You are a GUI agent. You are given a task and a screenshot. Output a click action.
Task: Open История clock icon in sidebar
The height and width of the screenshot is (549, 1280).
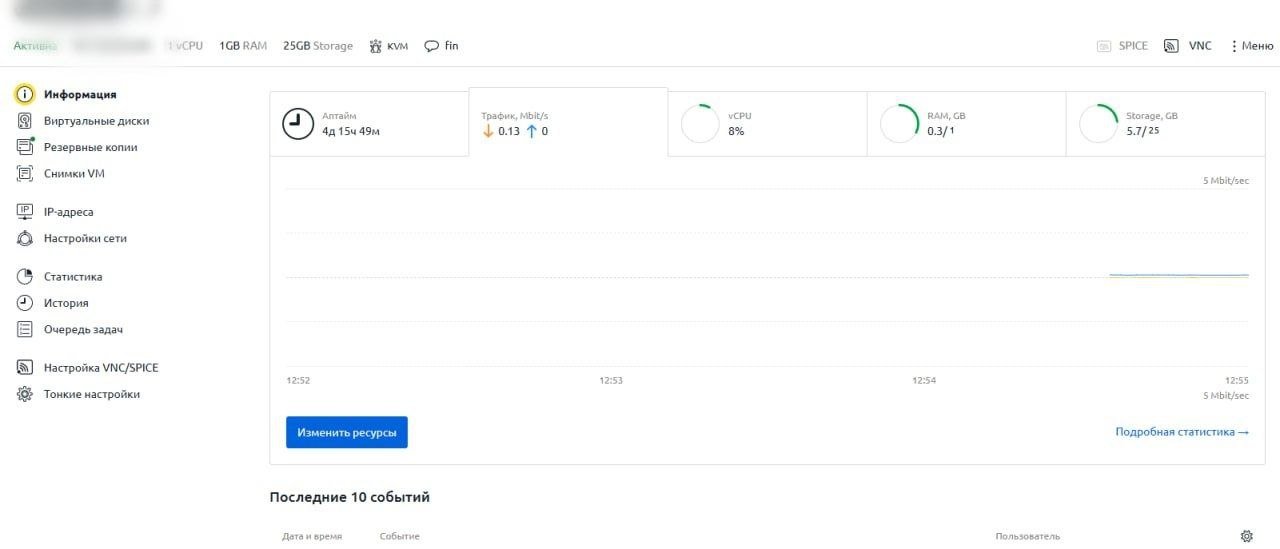(x=25, y=303)
